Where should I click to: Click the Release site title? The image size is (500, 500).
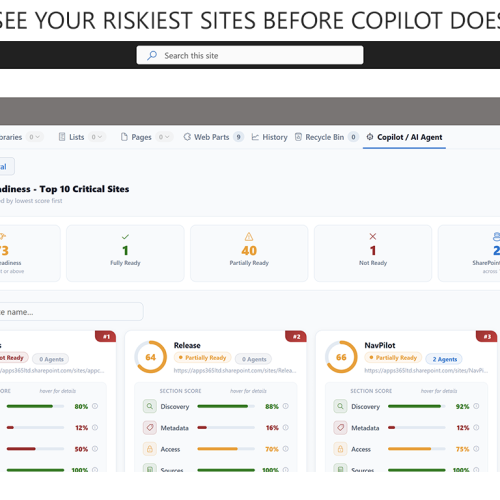click(x=187, y=345)
